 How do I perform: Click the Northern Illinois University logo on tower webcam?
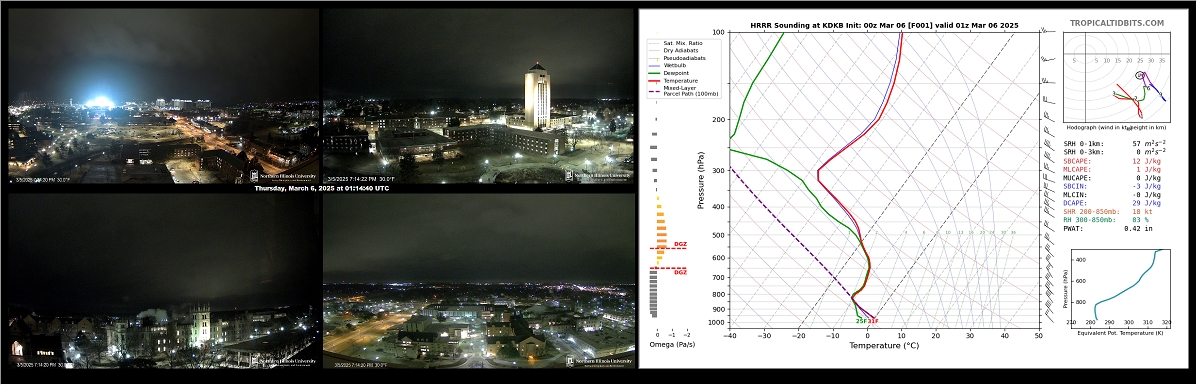click(598, 175)
